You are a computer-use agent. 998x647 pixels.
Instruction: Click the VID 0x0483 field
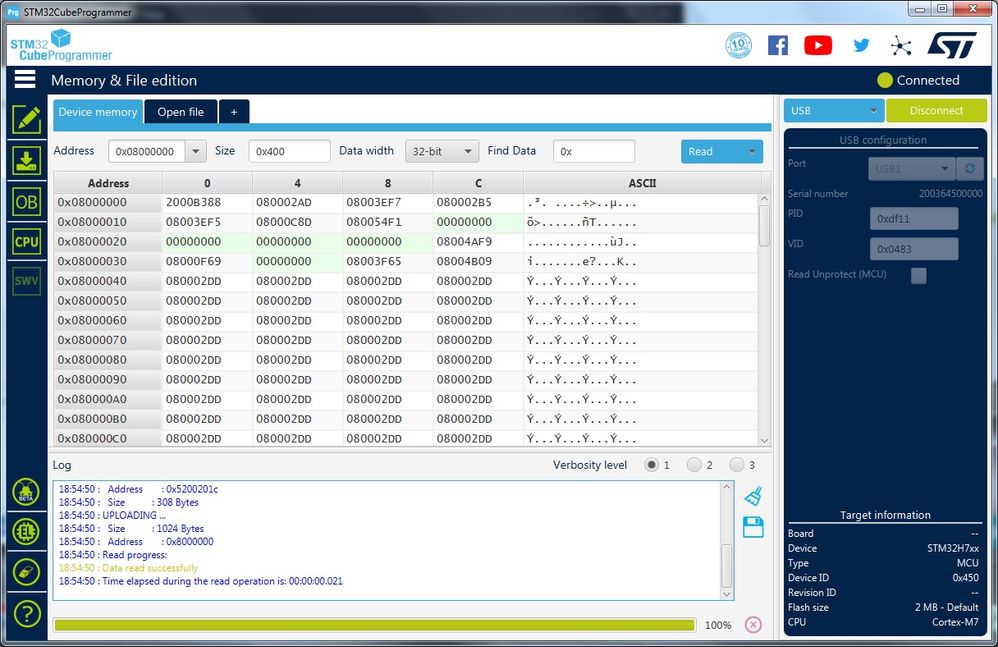point(914,249)
